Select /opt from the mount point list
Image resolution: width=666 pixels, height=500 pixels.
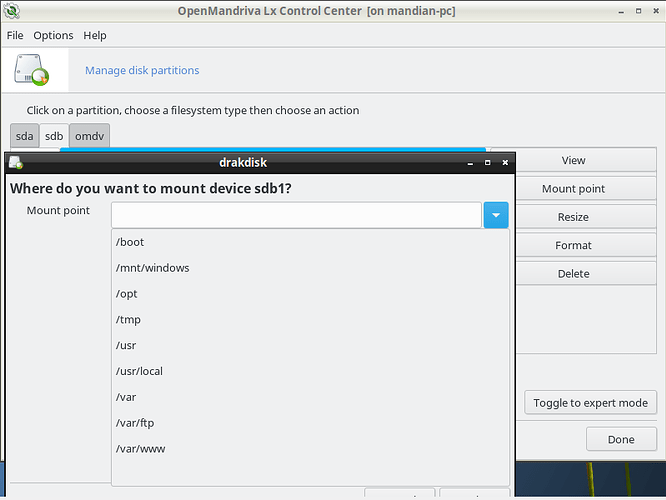[310, 294]
